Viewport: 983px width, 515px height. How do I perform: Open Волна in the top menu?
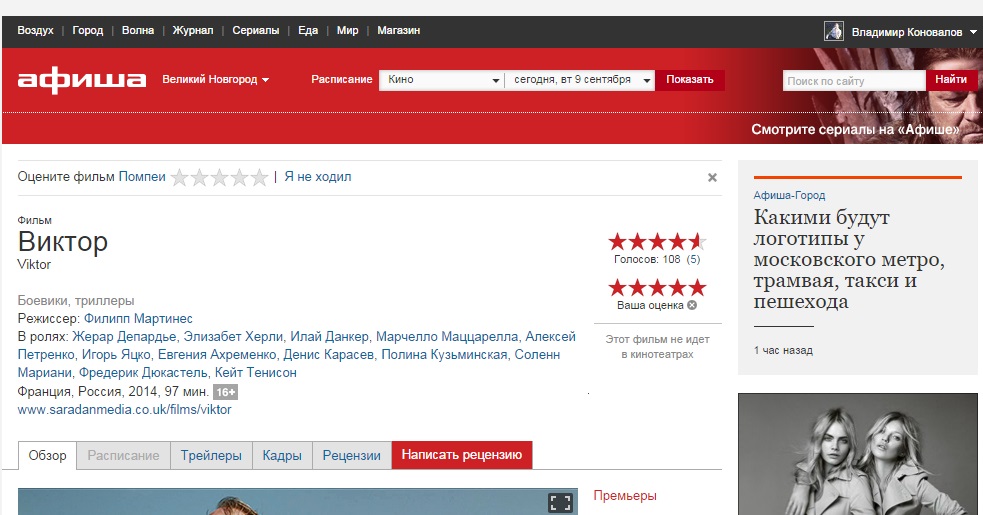[x=138, y=30]
